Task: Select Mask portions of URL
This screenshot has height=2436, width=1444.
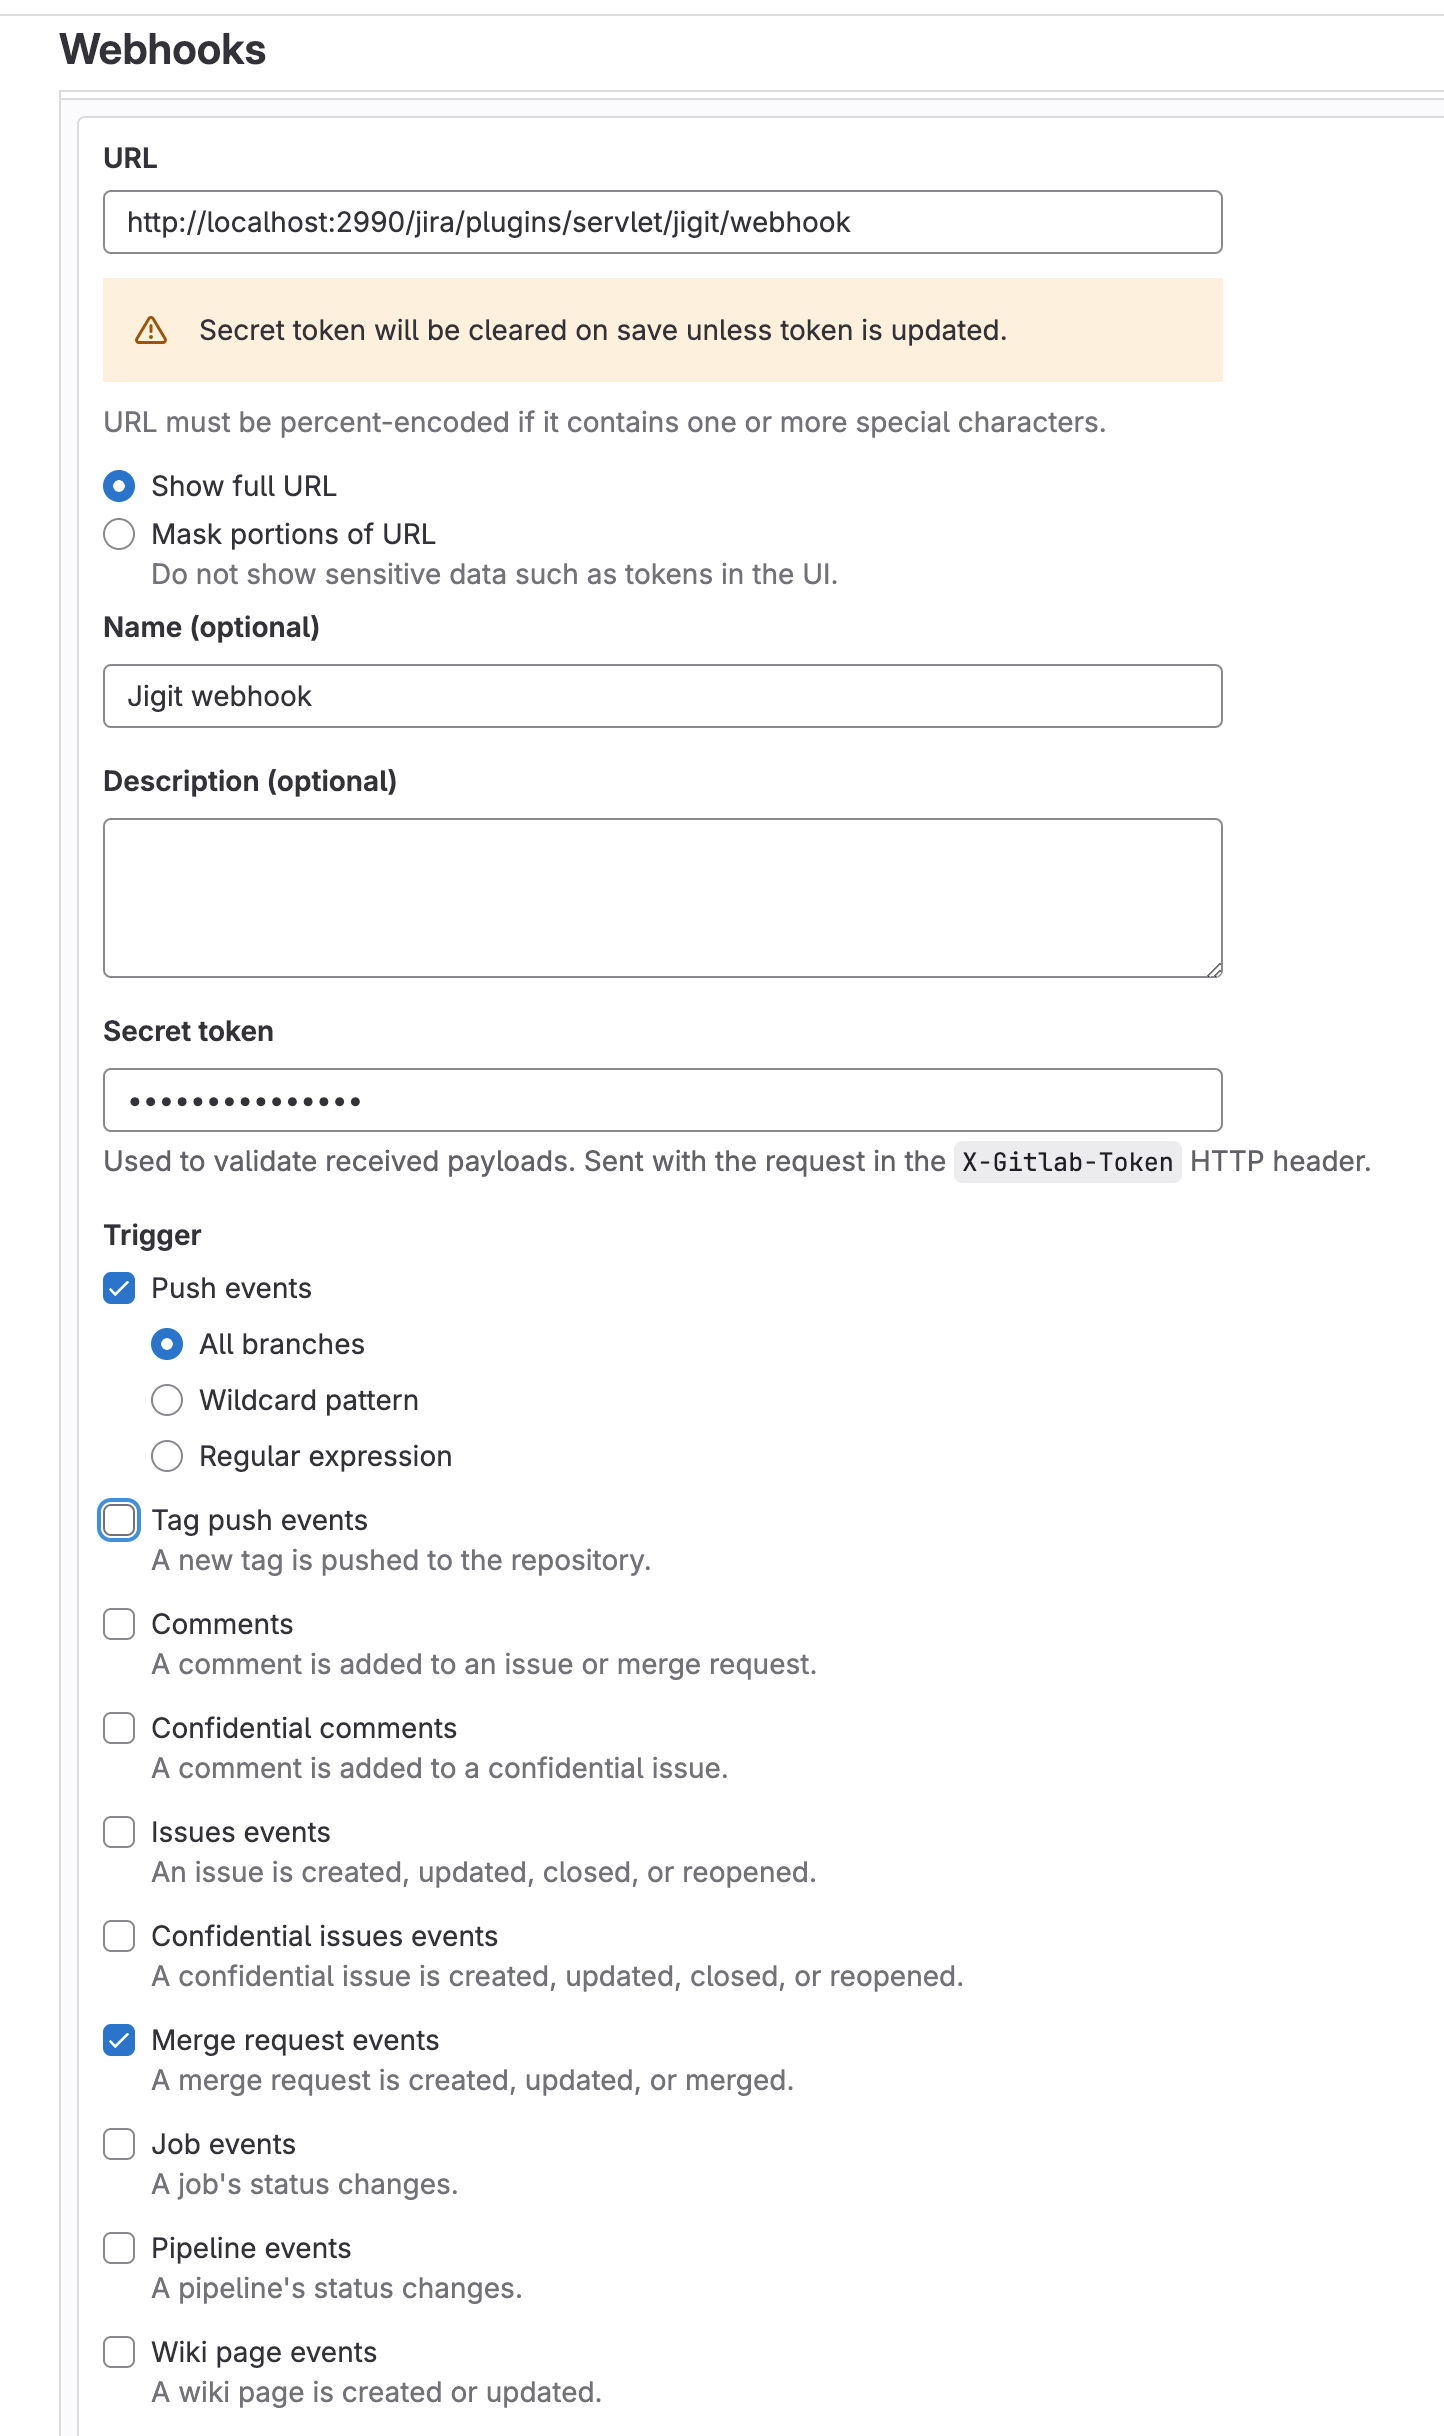Action: coord(119,534)
